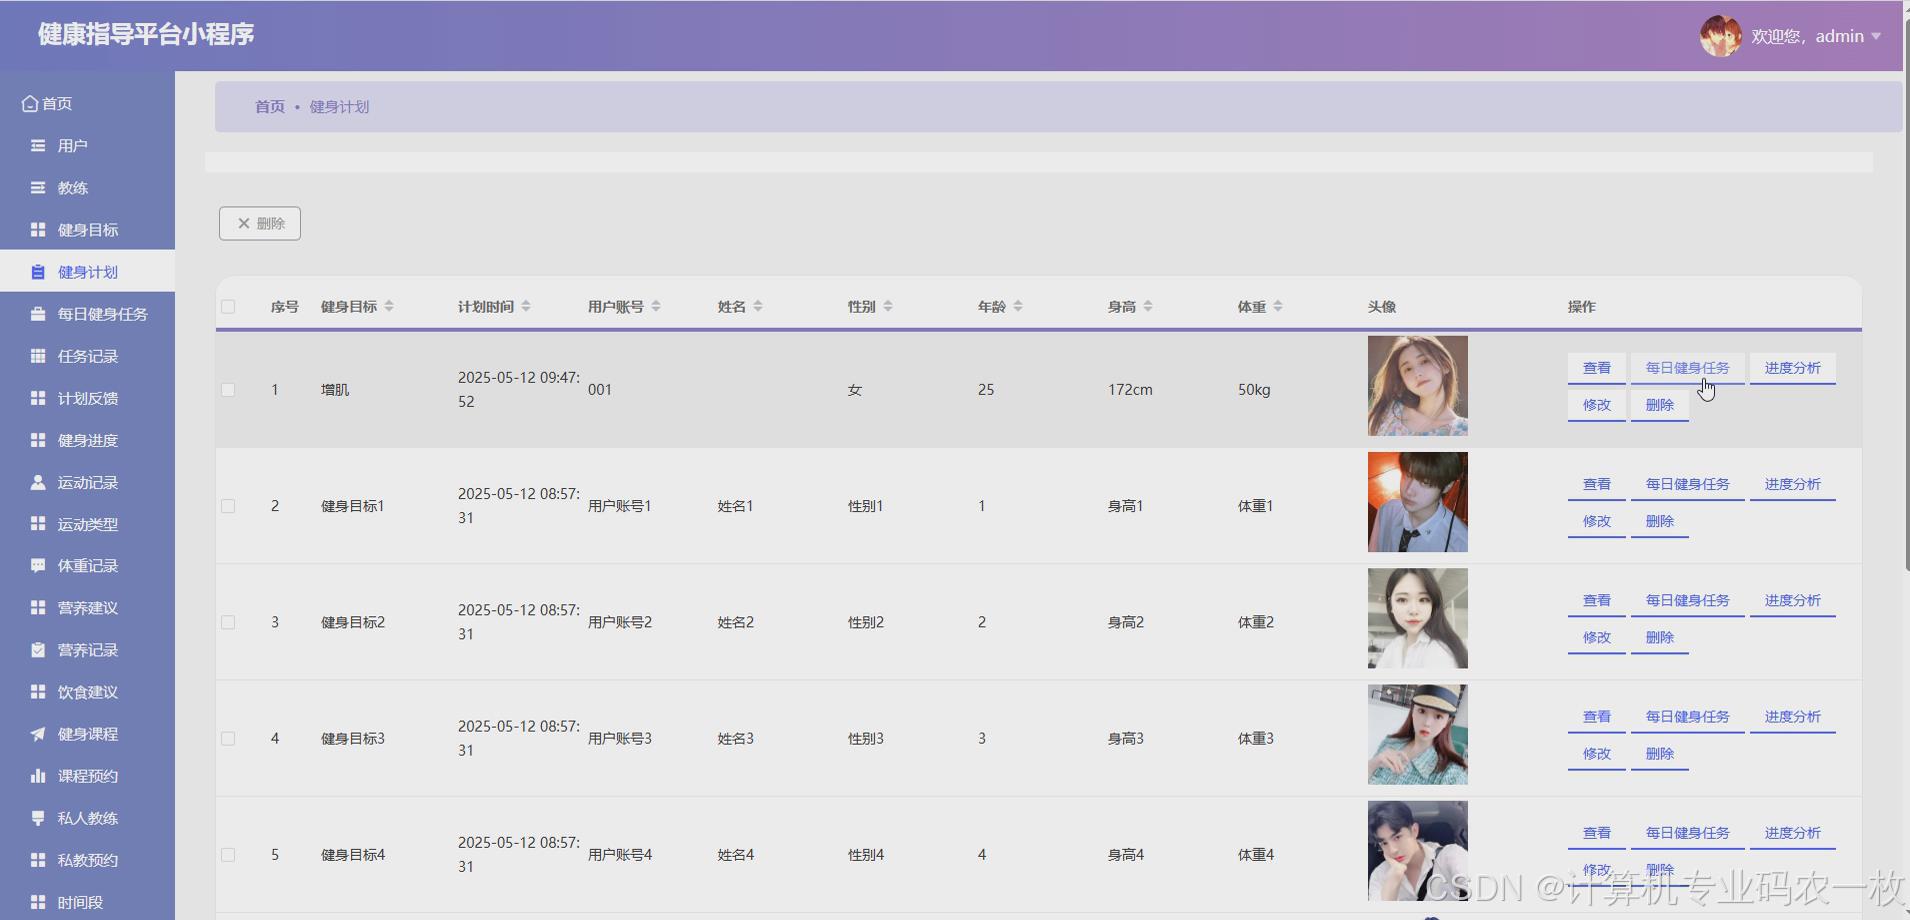
Task: Sort by 体重 column arrows
Action: pyautogui.click(x=1278, y=306)
